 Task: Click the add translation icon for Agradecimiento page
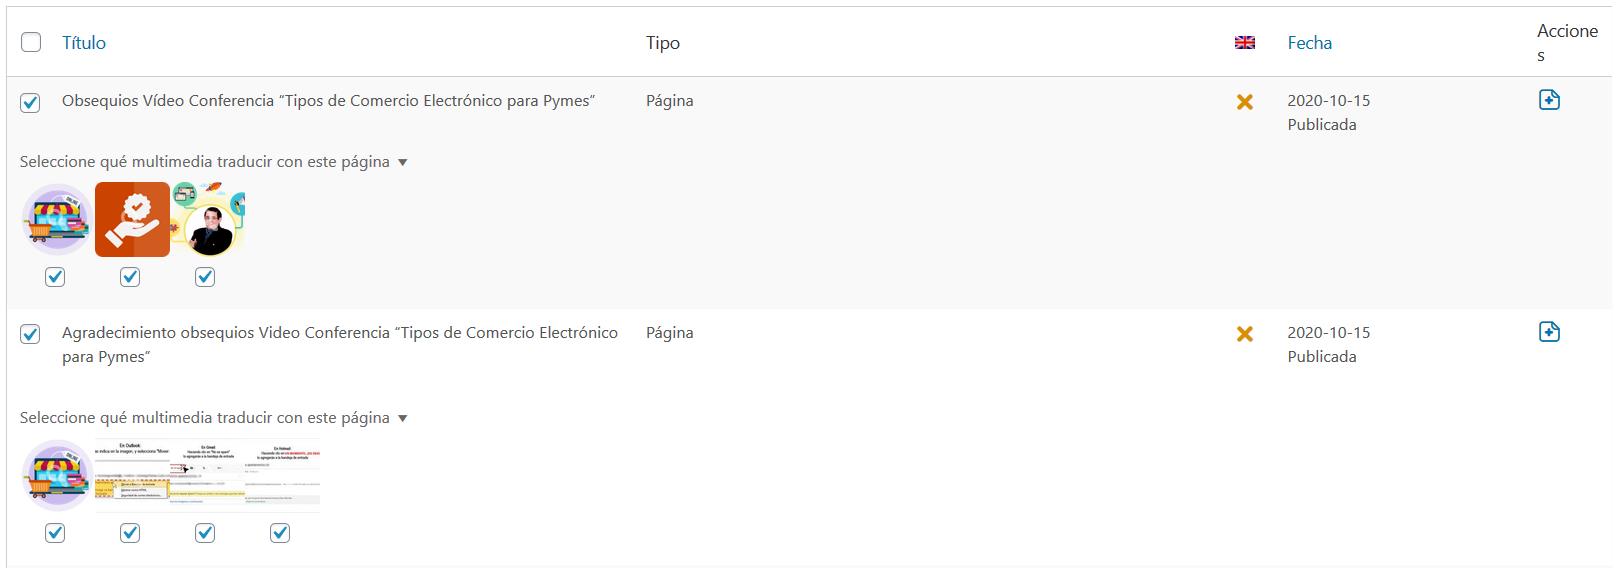tap(1549, 332)
